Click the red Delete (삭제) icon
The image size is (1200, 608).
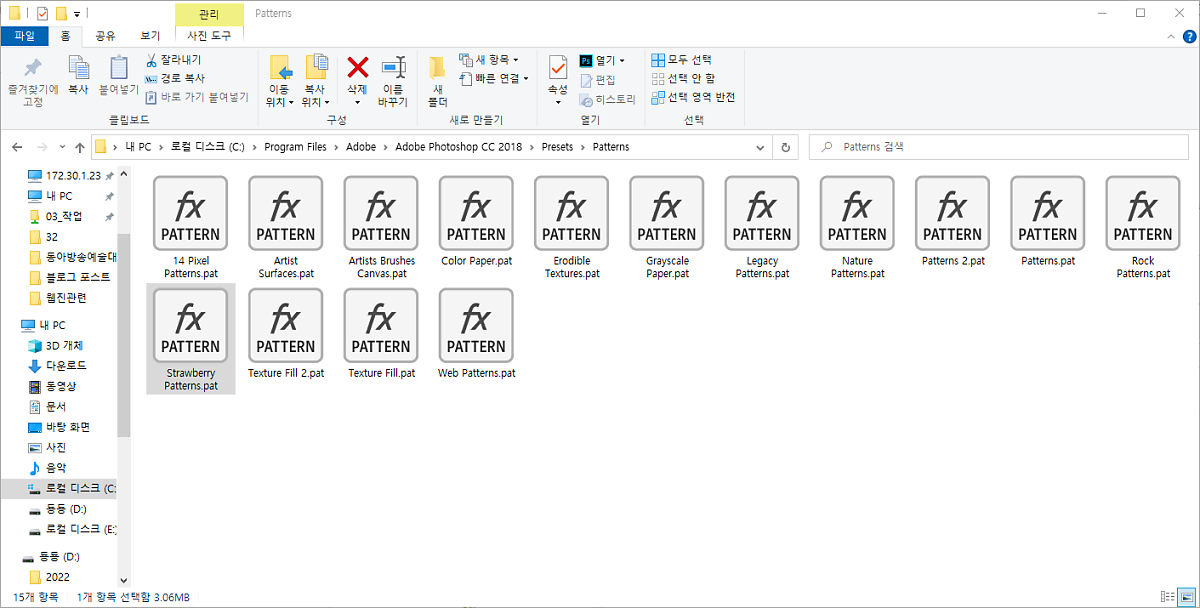[357, 68]
